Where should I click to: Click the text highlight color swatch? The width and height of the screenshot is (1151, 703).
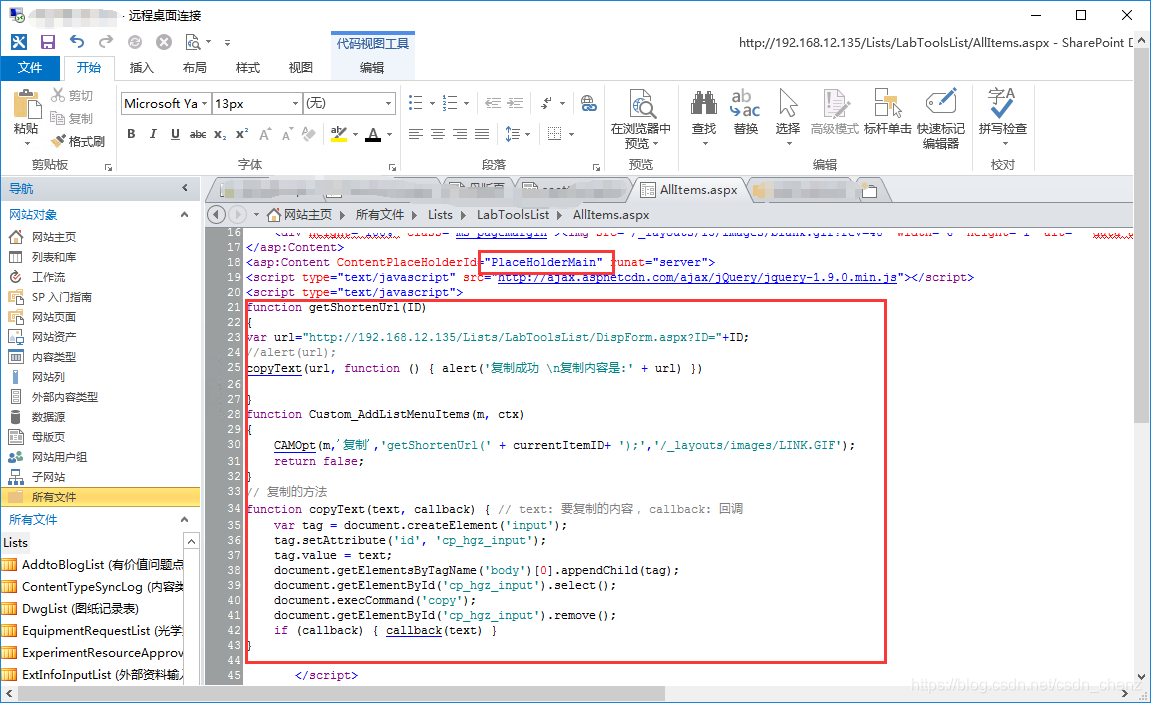click(x=338, y=134)
